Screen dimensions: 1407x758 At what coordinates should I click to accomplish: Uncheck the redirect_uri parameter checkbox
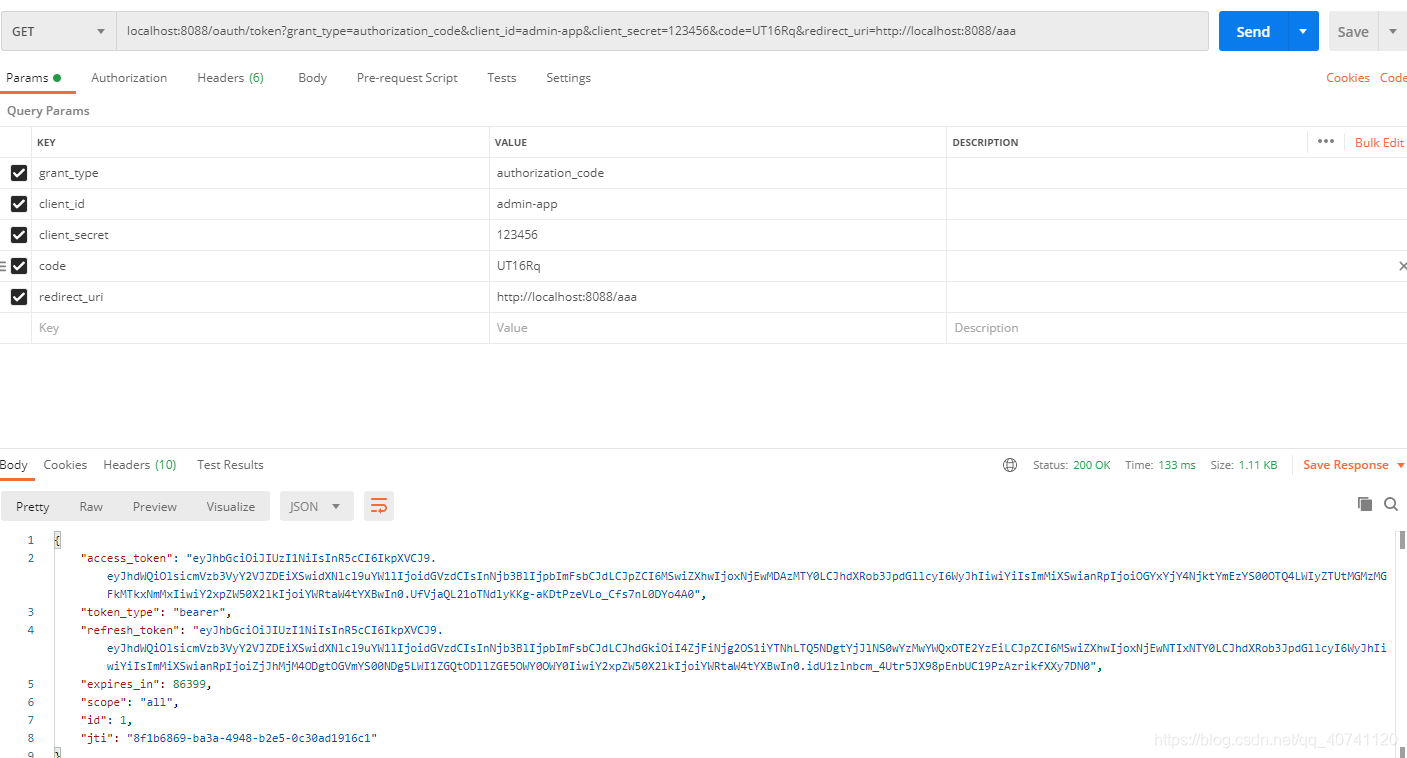18,297
